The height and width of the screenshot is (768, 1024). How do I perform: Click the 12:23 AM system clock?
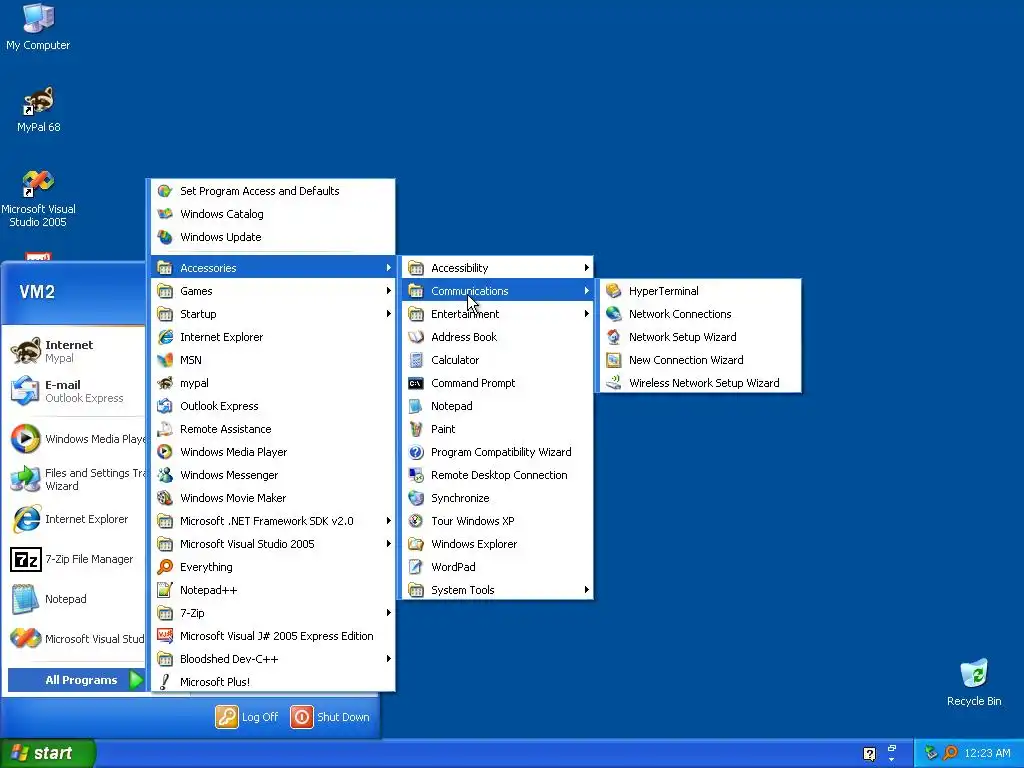(x=987, y=753)
